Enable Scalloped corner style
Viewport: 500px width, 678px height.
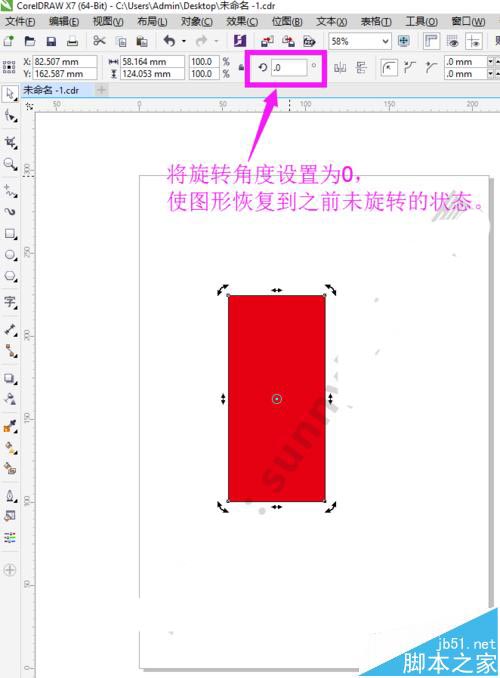click(409, 67)
